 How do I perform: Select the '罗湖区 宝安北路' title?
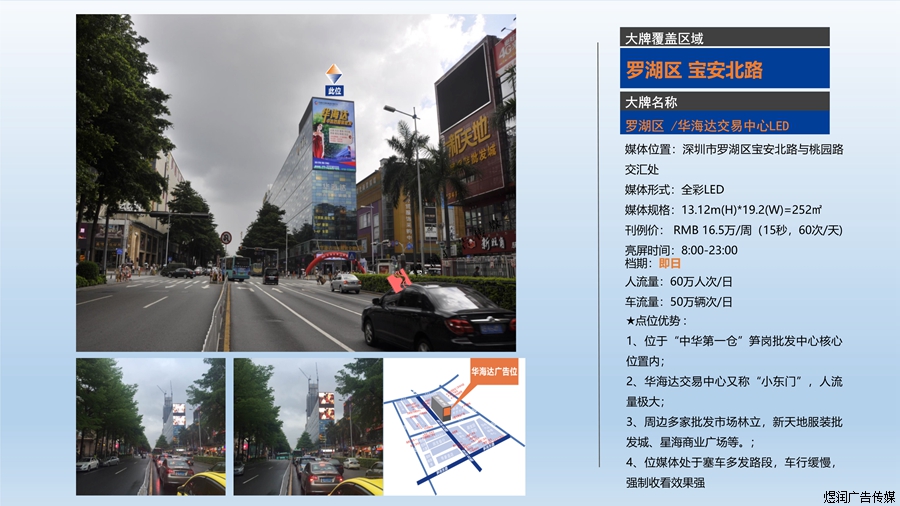point(695,70)
